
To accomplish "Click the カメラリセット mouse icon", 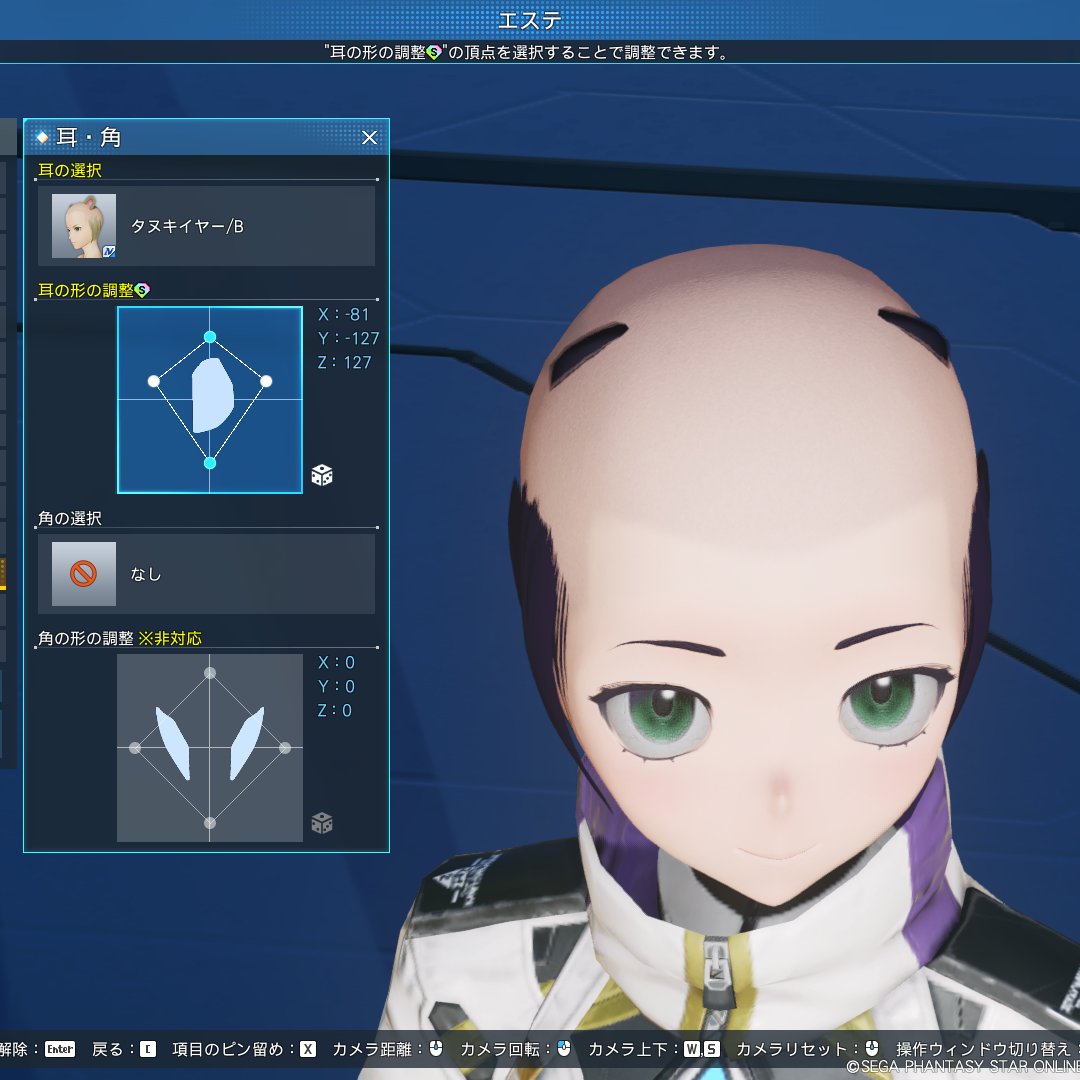I will coord(872,1048).
